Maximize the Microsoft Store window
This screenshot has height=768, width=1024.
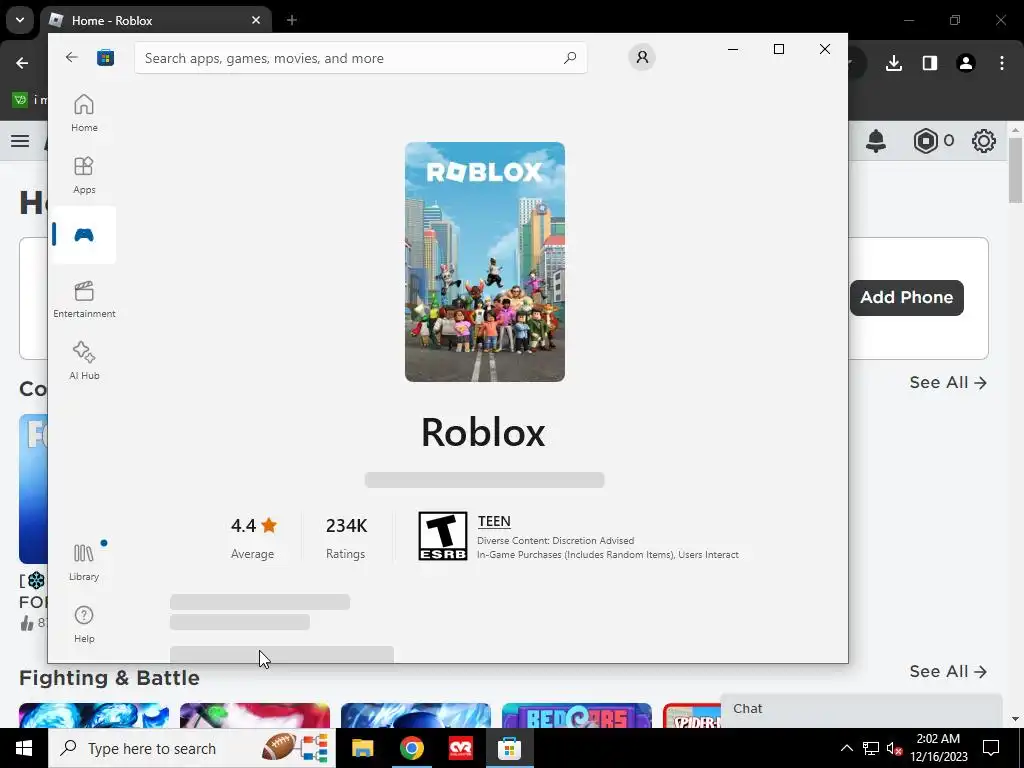tap(778, 49)
